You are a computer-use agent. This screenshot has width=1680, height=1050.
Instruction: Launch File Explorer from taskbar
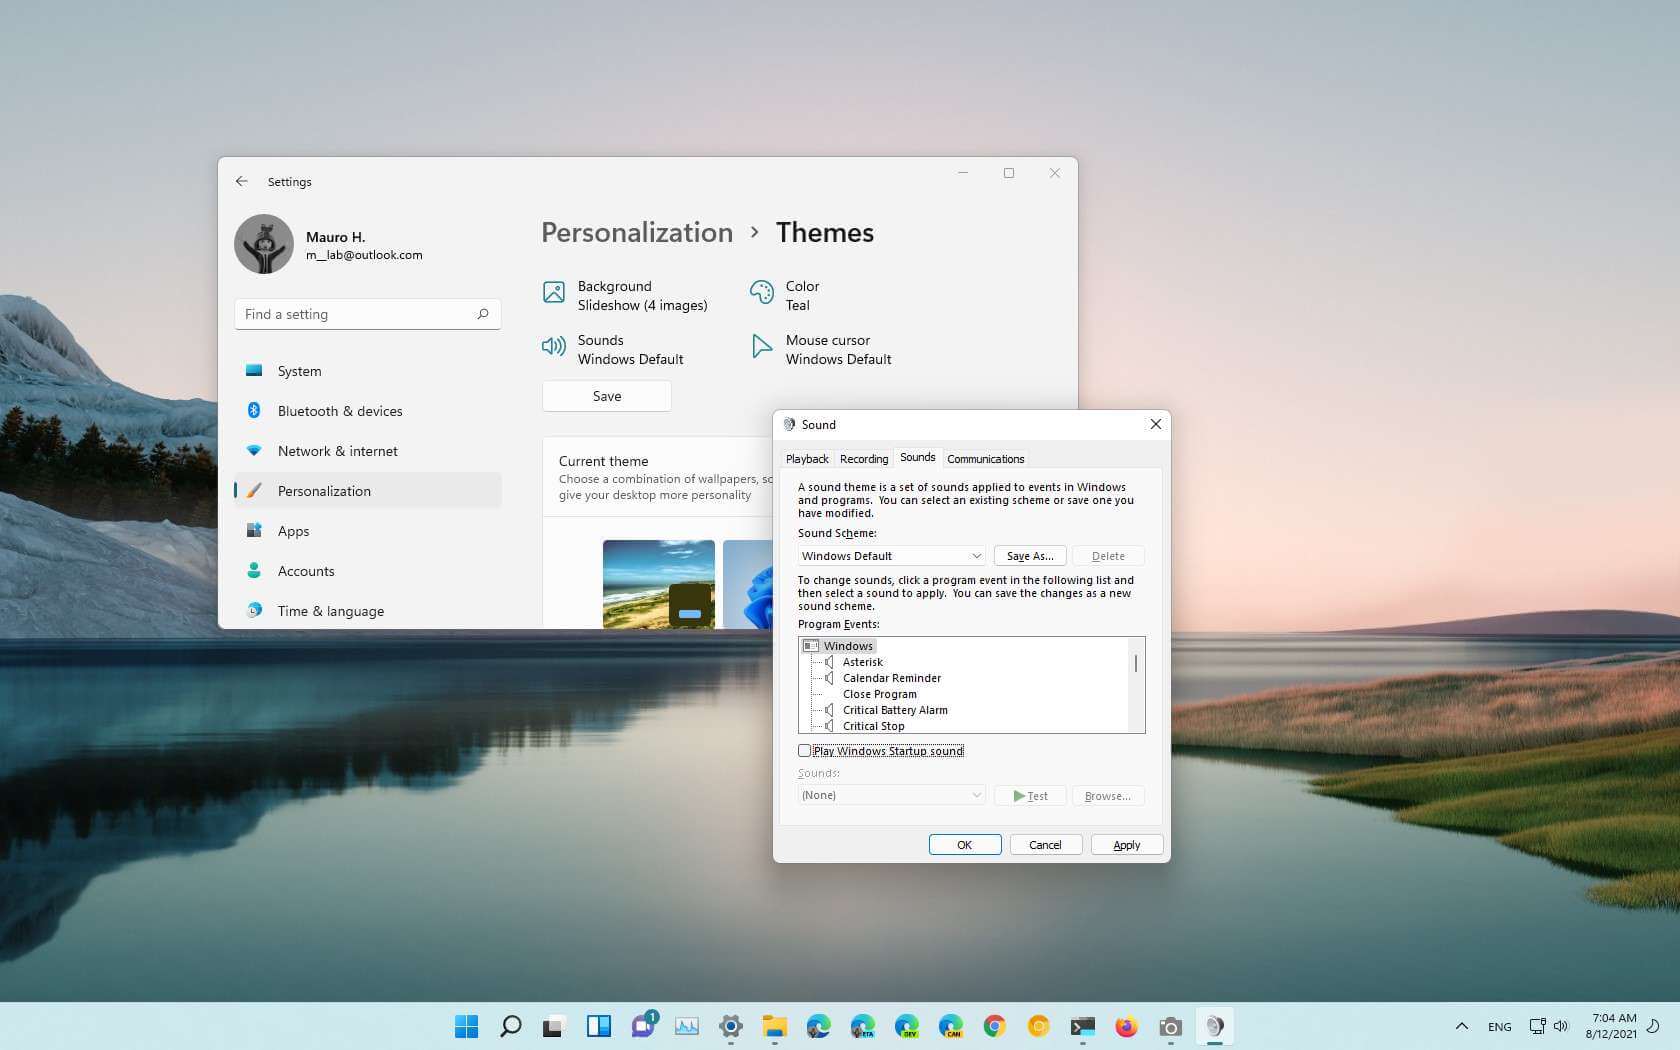(774, 1026)
